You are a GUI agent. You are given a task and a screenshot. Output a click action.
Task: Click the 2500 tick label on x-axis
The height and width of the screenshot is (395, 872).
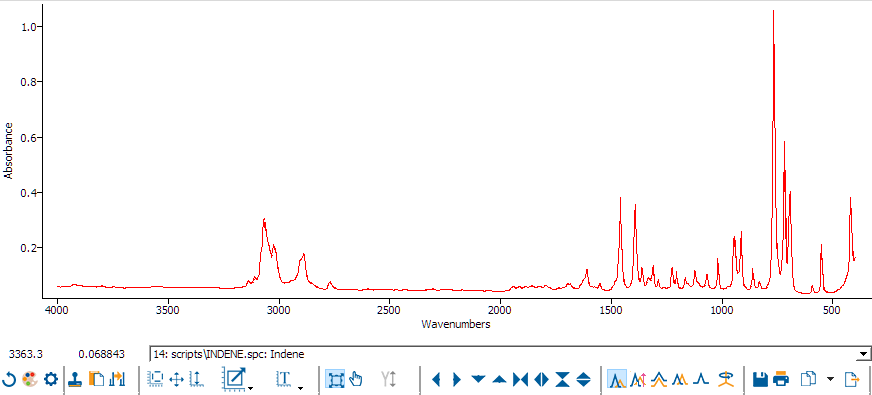(x=389, y=309)
